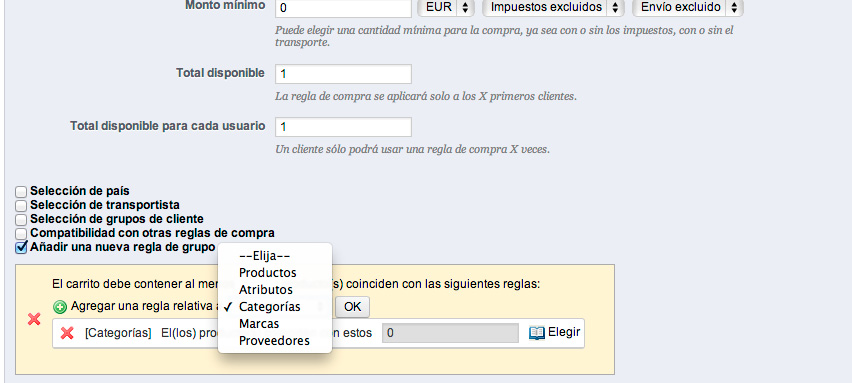Viewport: 852px width, 383px height.
Task: Click the Total disponible input field
Action: tap(343, 74)
